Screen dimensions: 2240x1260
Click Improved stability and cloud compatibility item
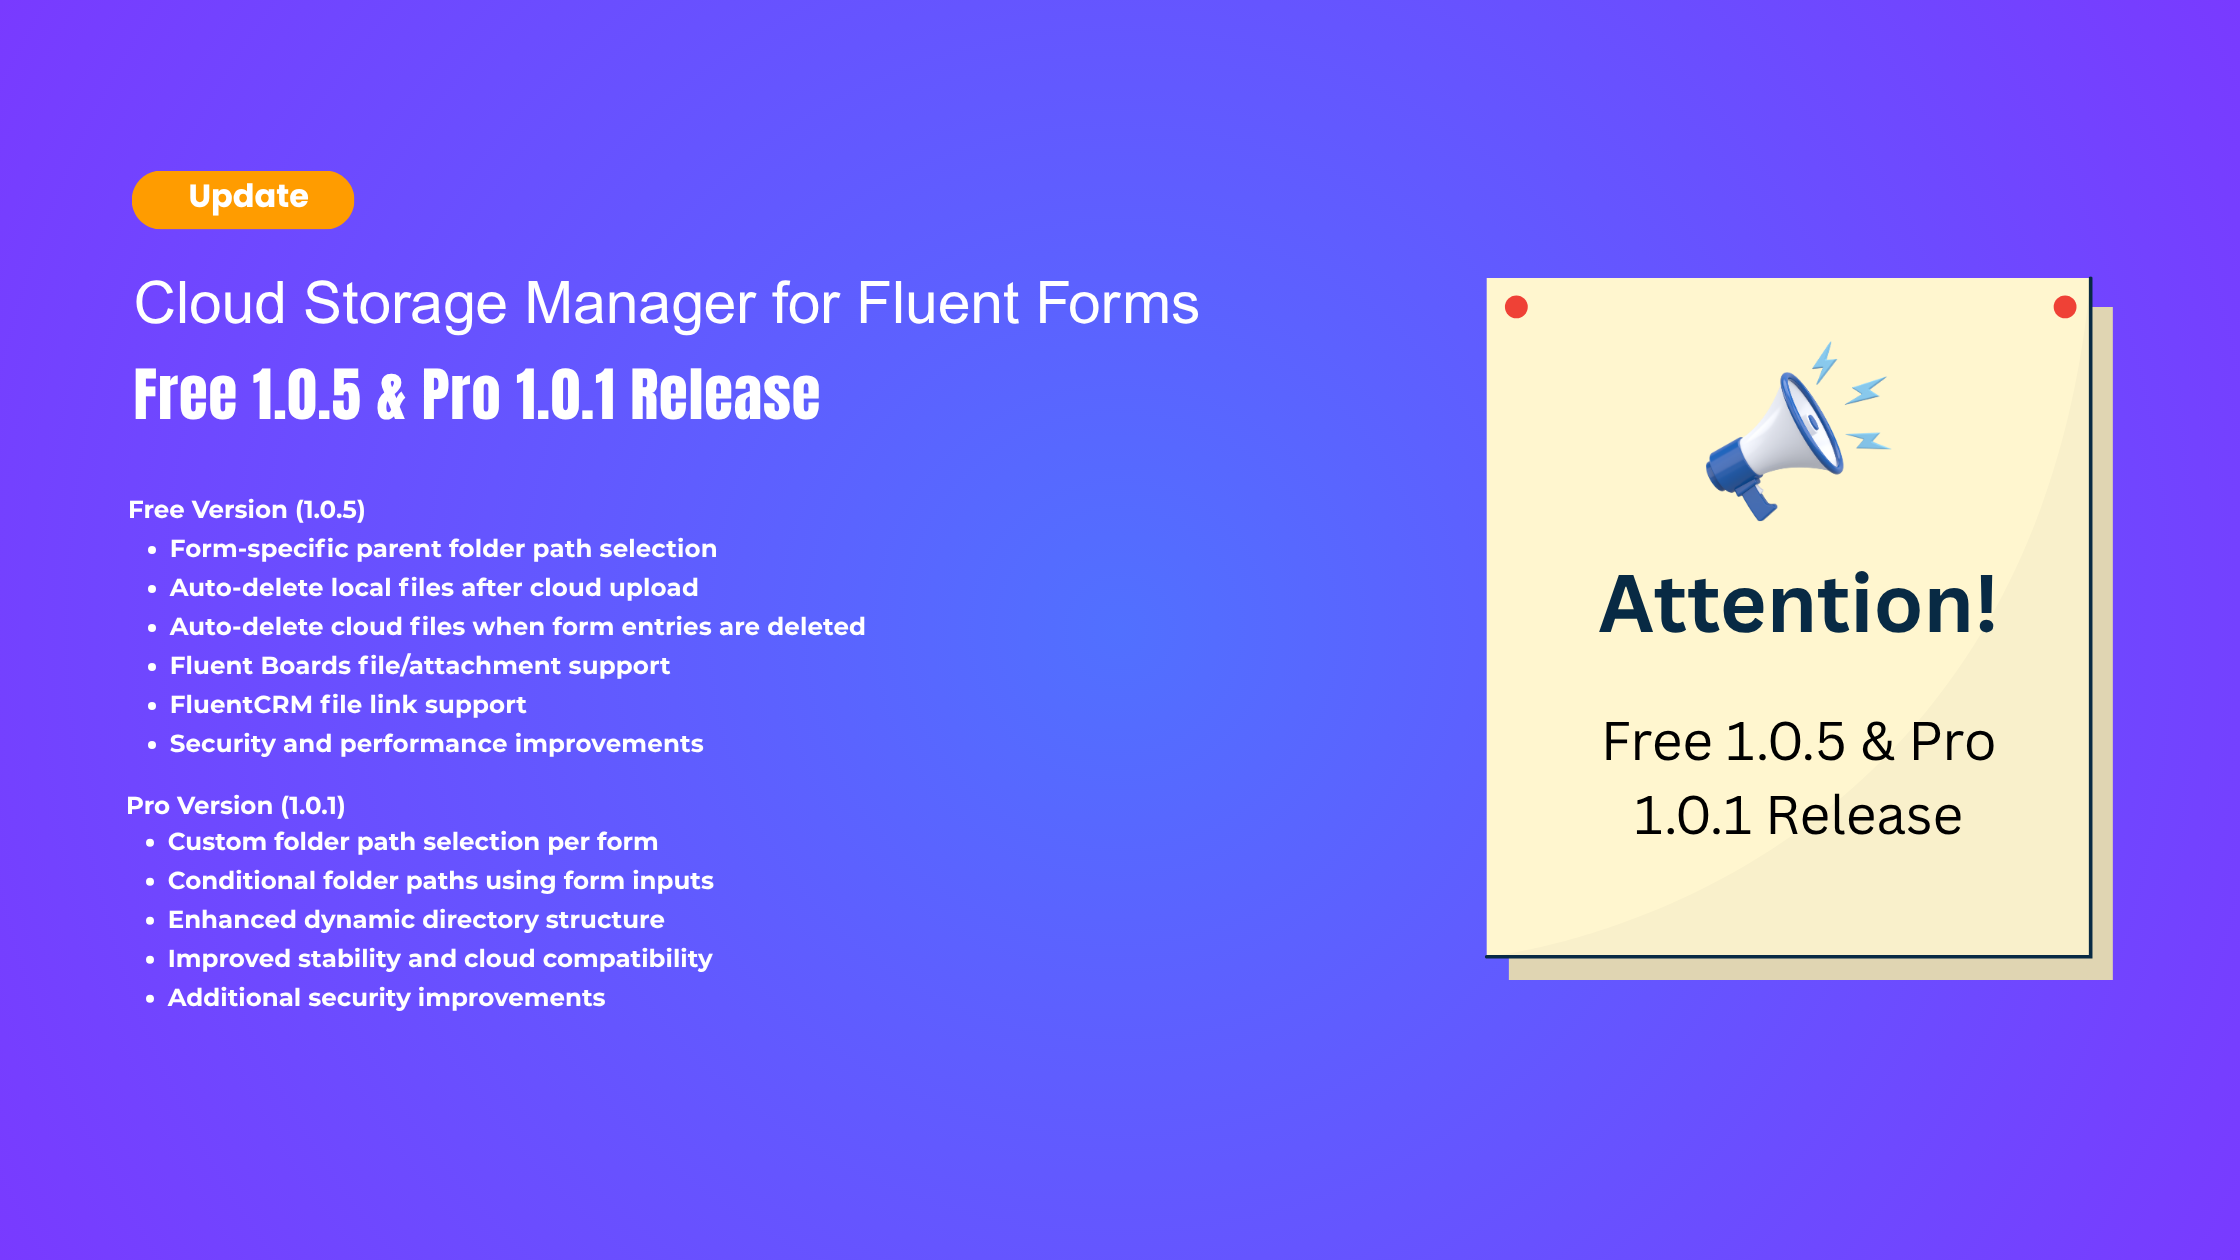[440, 959]
